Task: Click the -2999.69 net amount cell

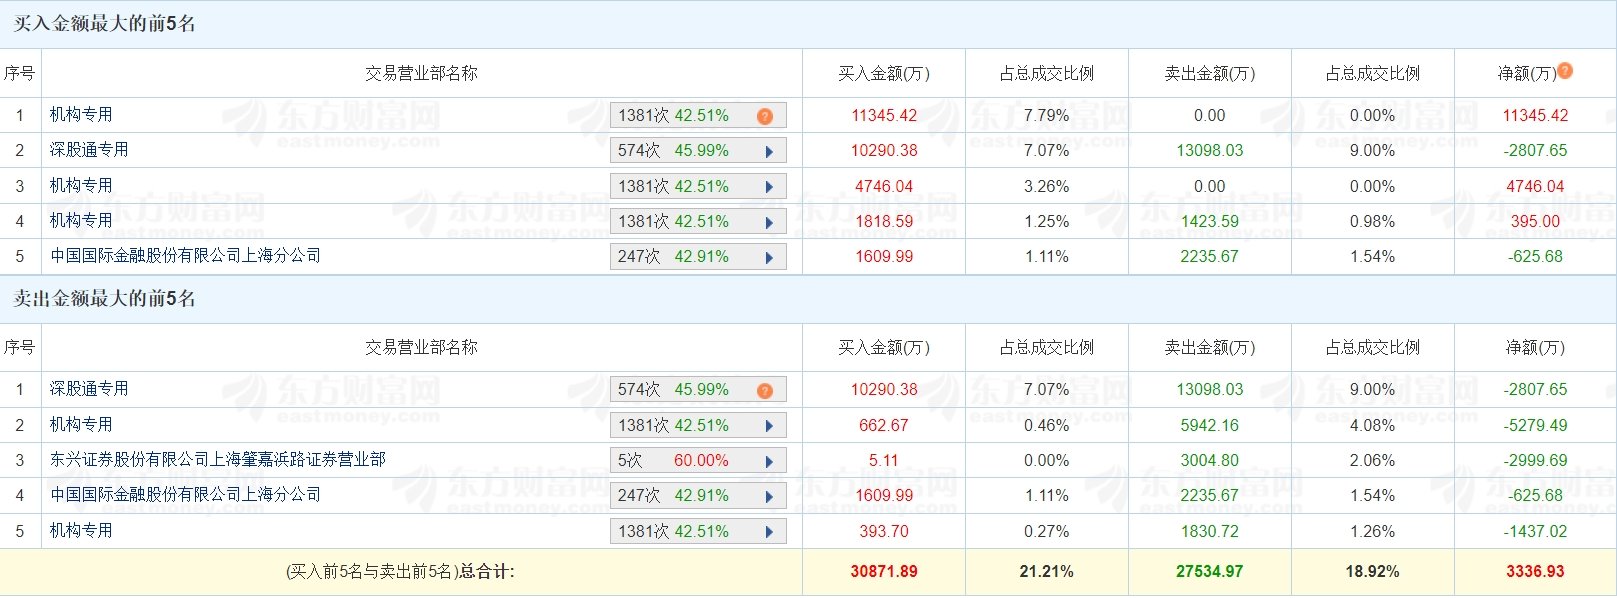Action: [x=1536, y=460]
